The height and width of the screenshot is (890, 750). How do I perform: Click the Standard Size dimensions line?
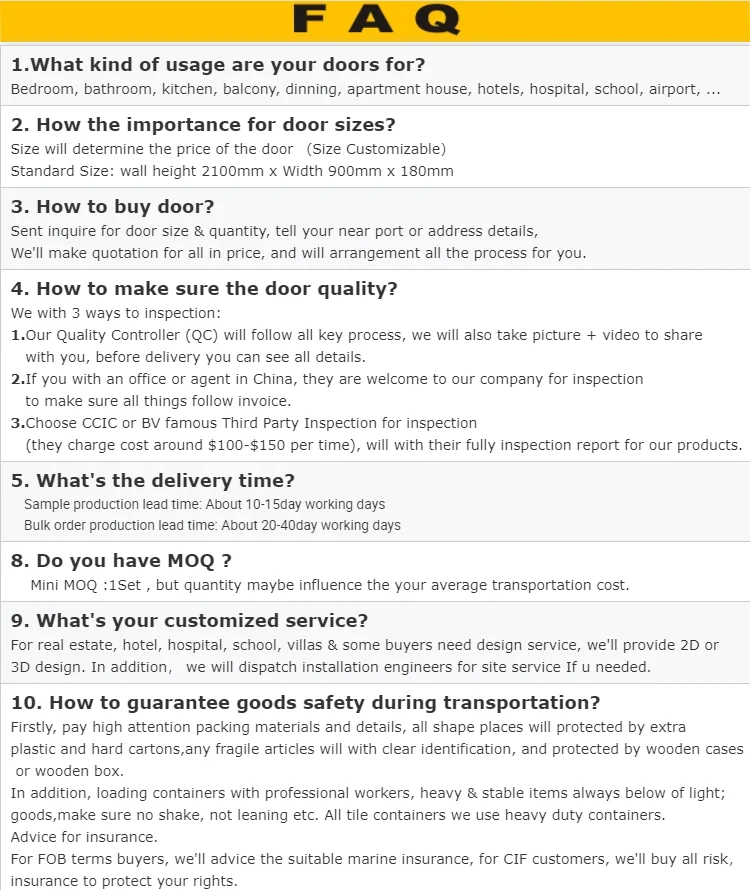(232, 171)
